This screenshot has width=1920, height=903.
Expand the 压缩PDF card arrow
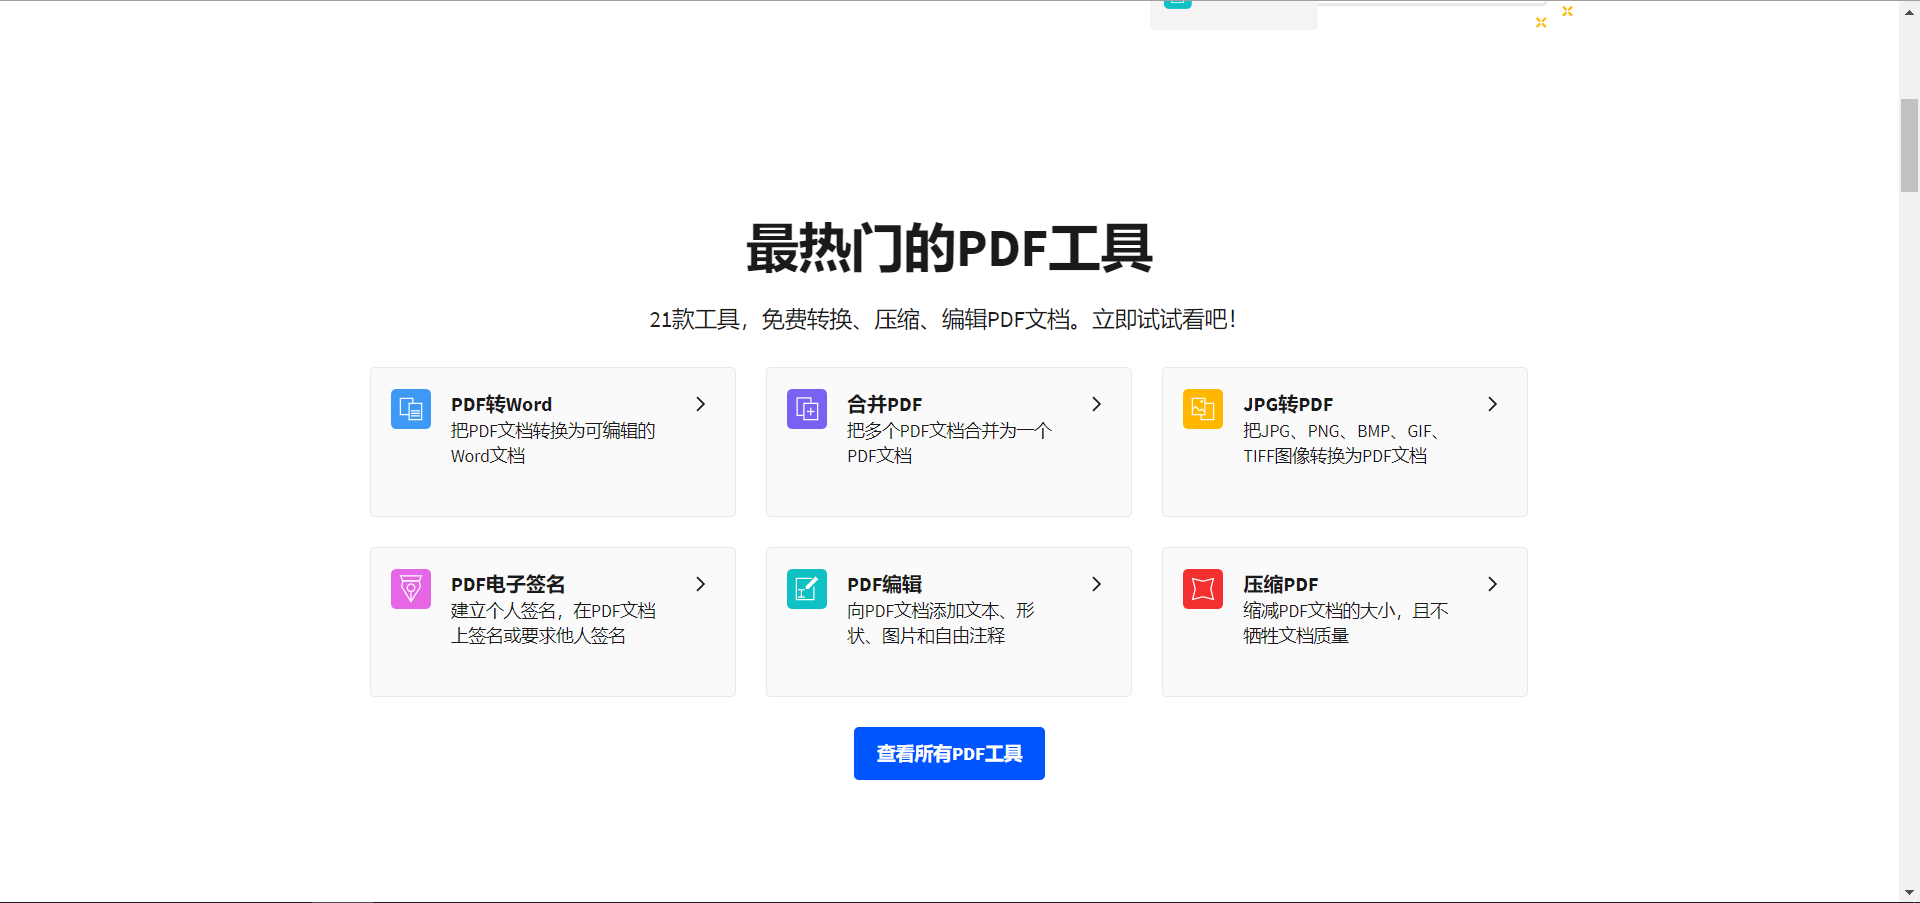click(x=1492, y=584)
